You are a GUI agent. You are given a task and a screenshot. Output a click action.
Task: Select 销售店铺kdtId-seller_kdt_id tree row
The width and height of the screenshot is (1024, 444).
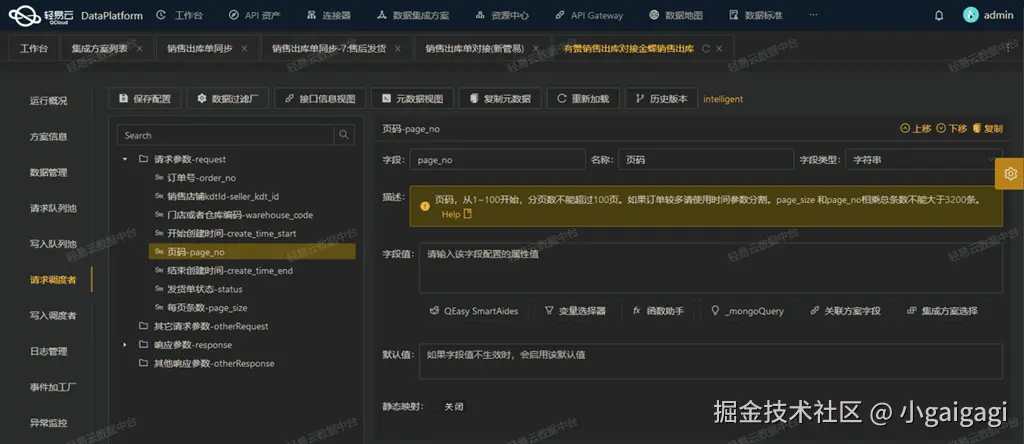[252, 196]
